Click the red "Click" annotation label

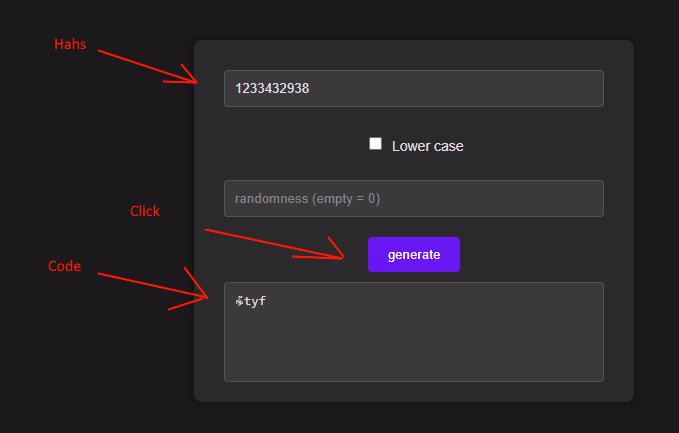(x=145, y=211)
